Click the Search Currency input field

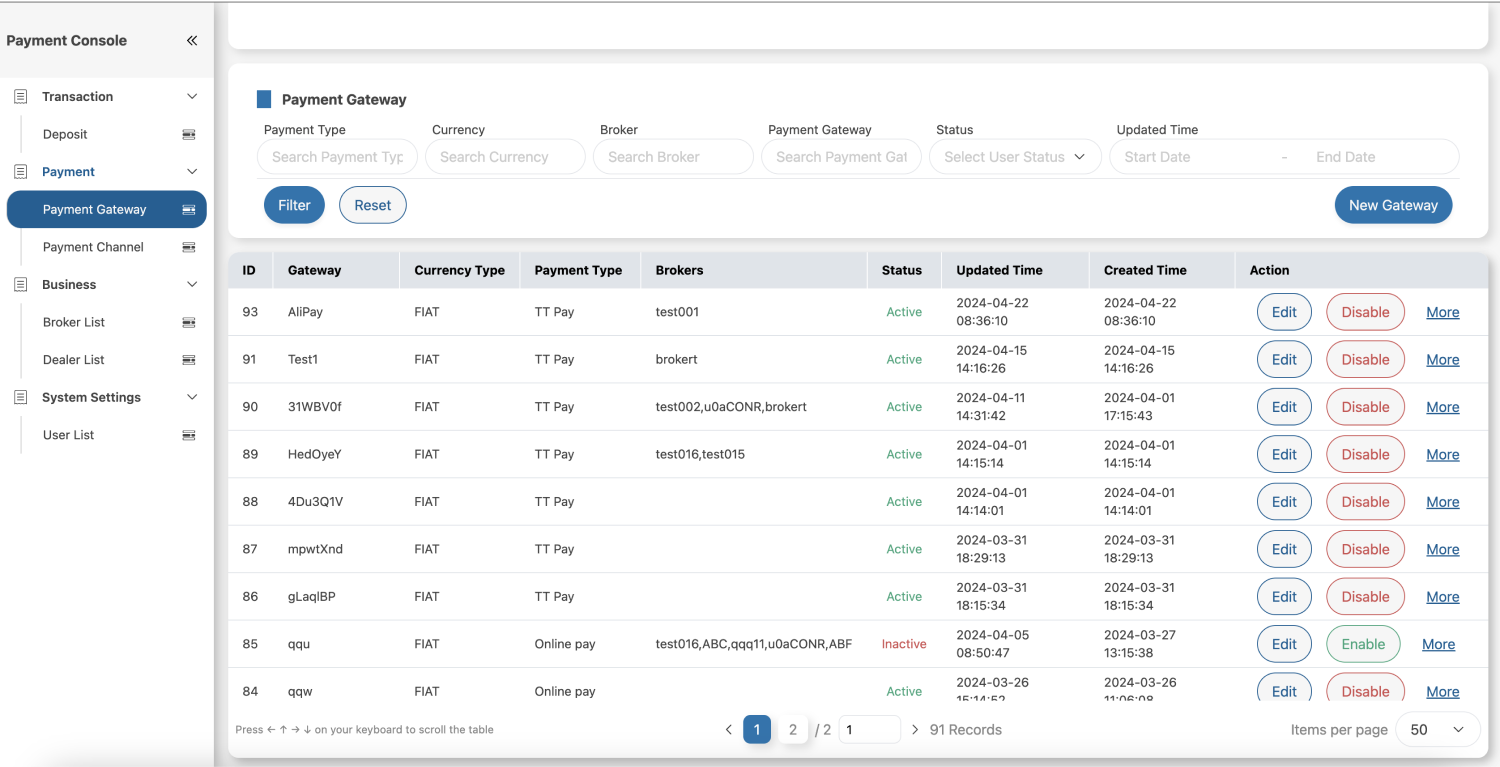coord(505,157)
